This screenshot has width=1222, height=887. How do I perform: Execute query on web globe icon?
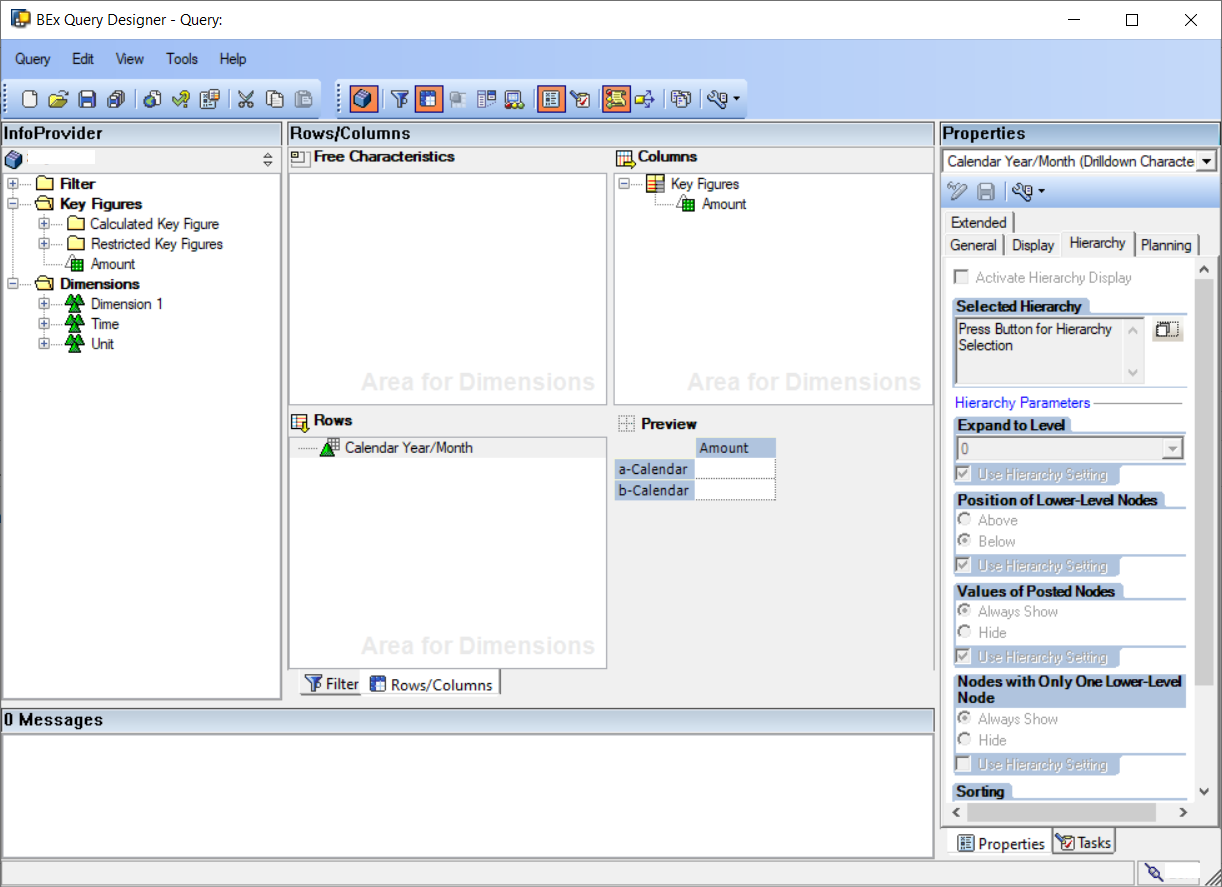click(x=152, y=99)
